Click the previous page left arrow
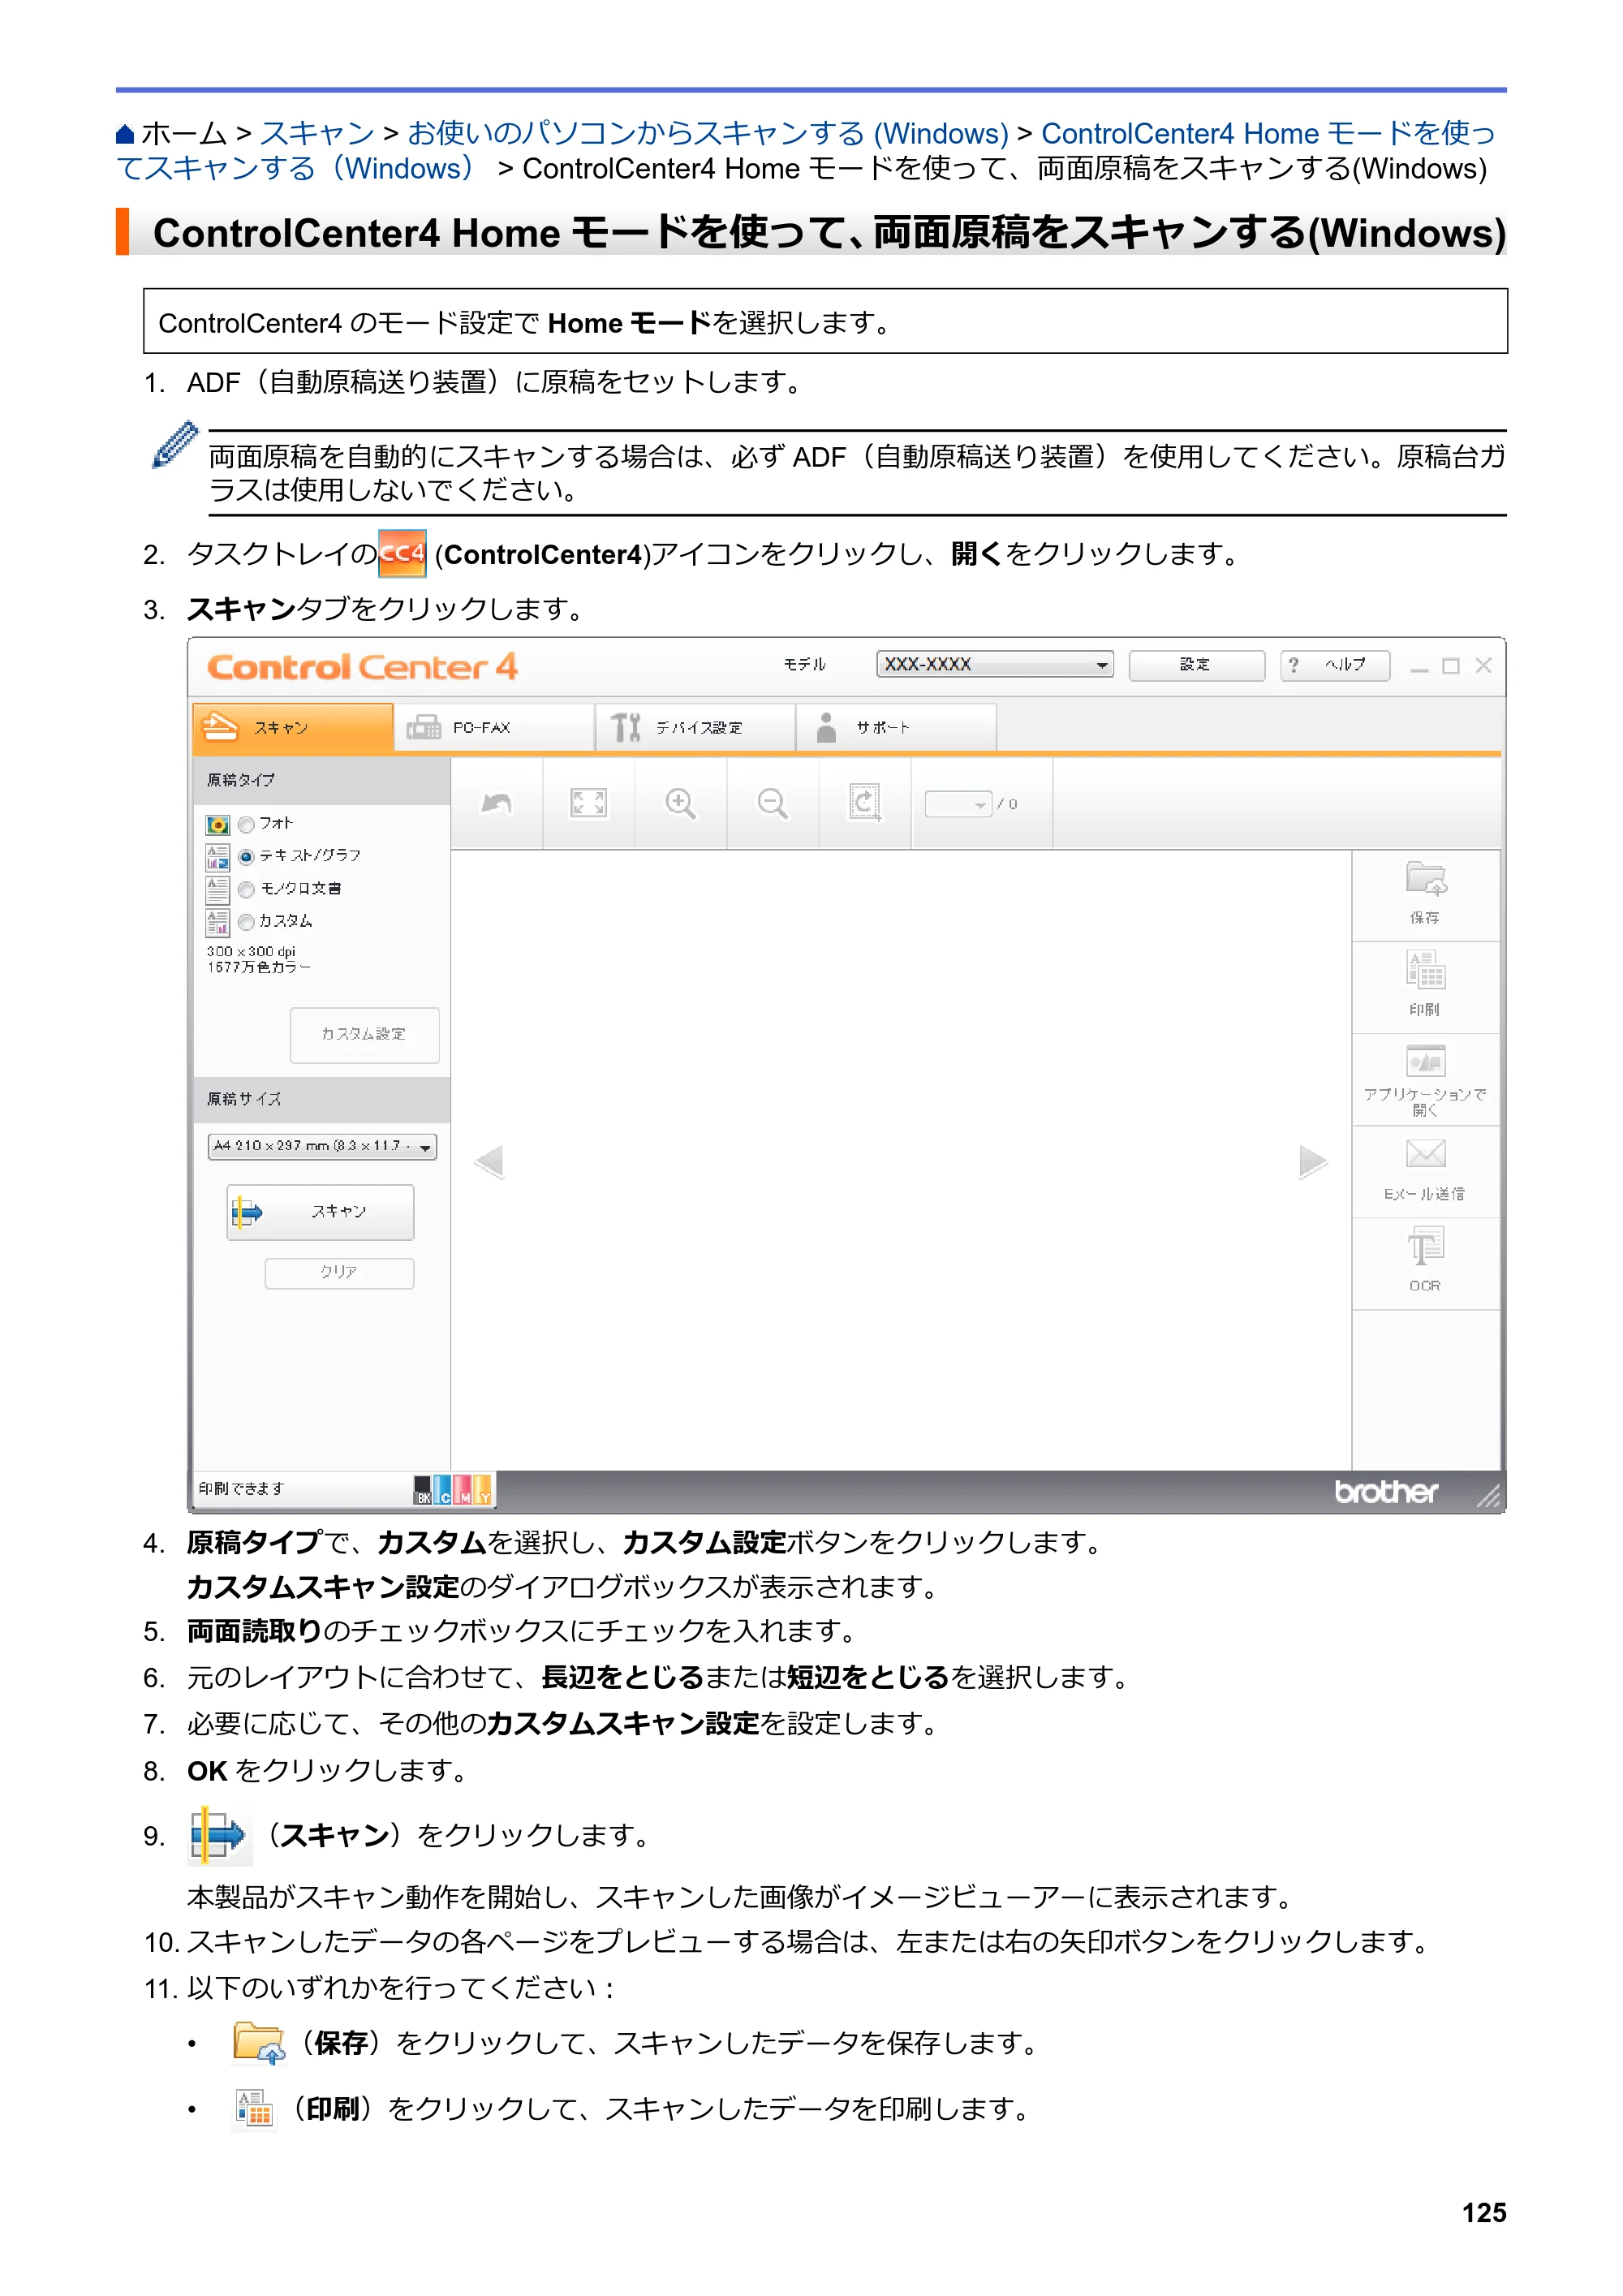Image resolution: width=1623 pixels, height=2296 pixels. point(489,1161)
